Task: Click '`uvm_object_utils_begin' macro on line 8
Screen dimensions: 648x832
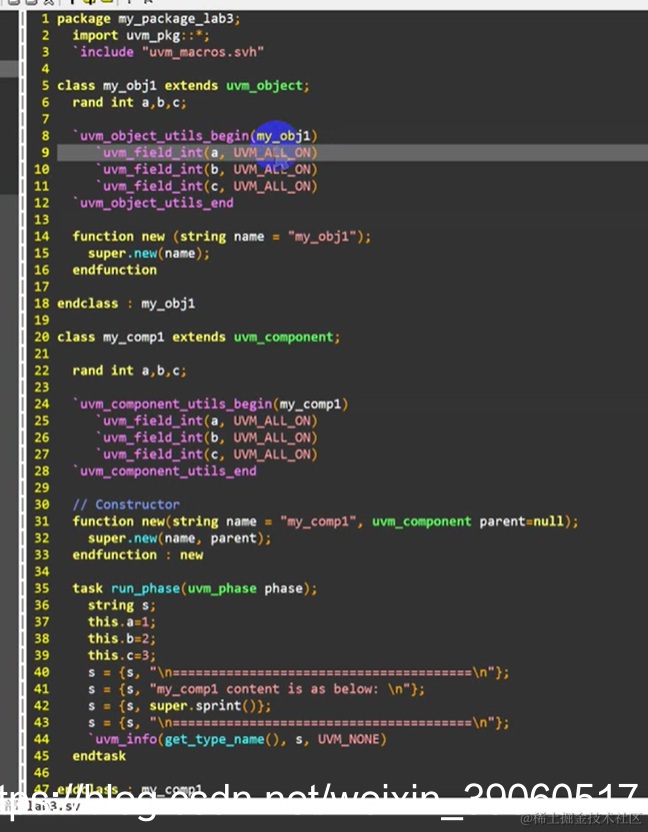Action: [161, 136]
